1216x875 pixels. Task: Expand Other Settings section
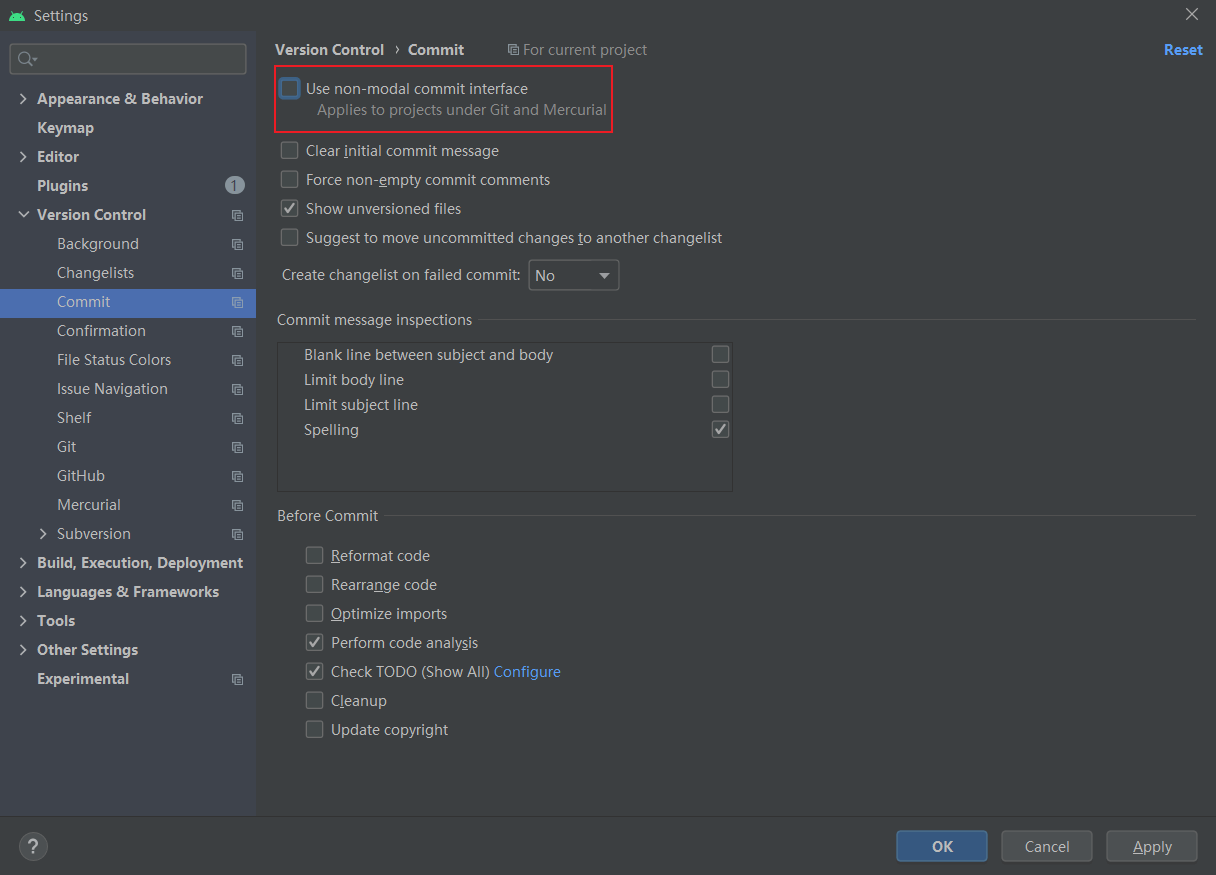pyautogui.click(x=23, y=650)
